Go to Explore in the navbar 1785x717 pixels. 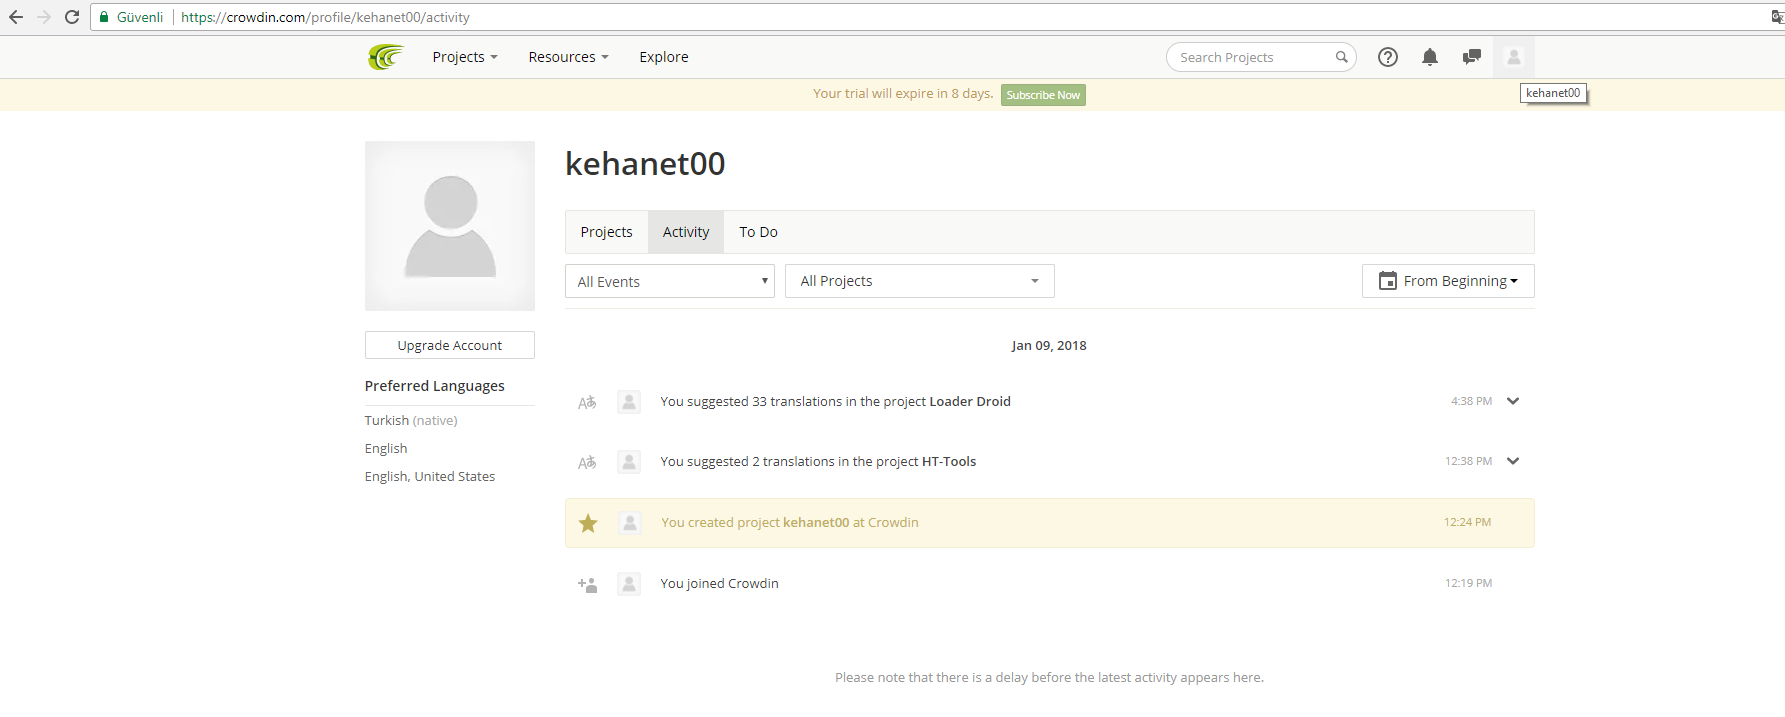(x=664, y=57)
